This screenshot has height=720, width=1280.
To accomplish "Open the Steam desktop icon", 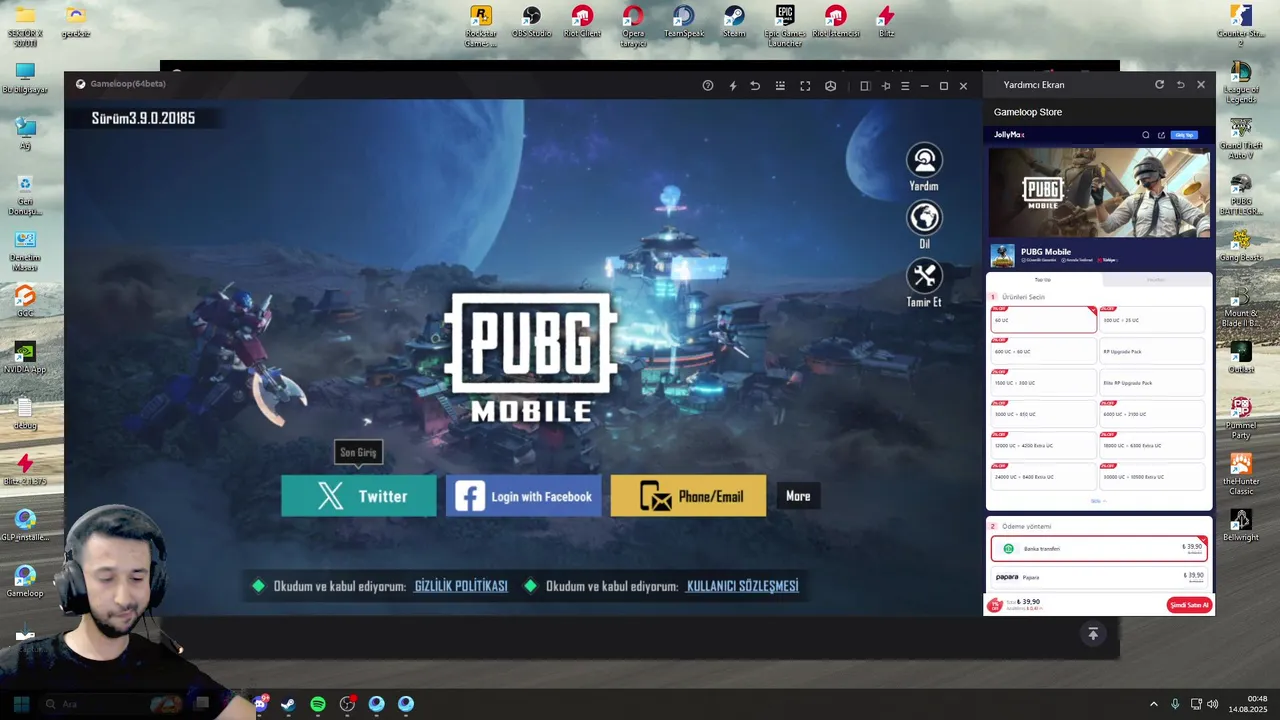I will click(734, 22).
